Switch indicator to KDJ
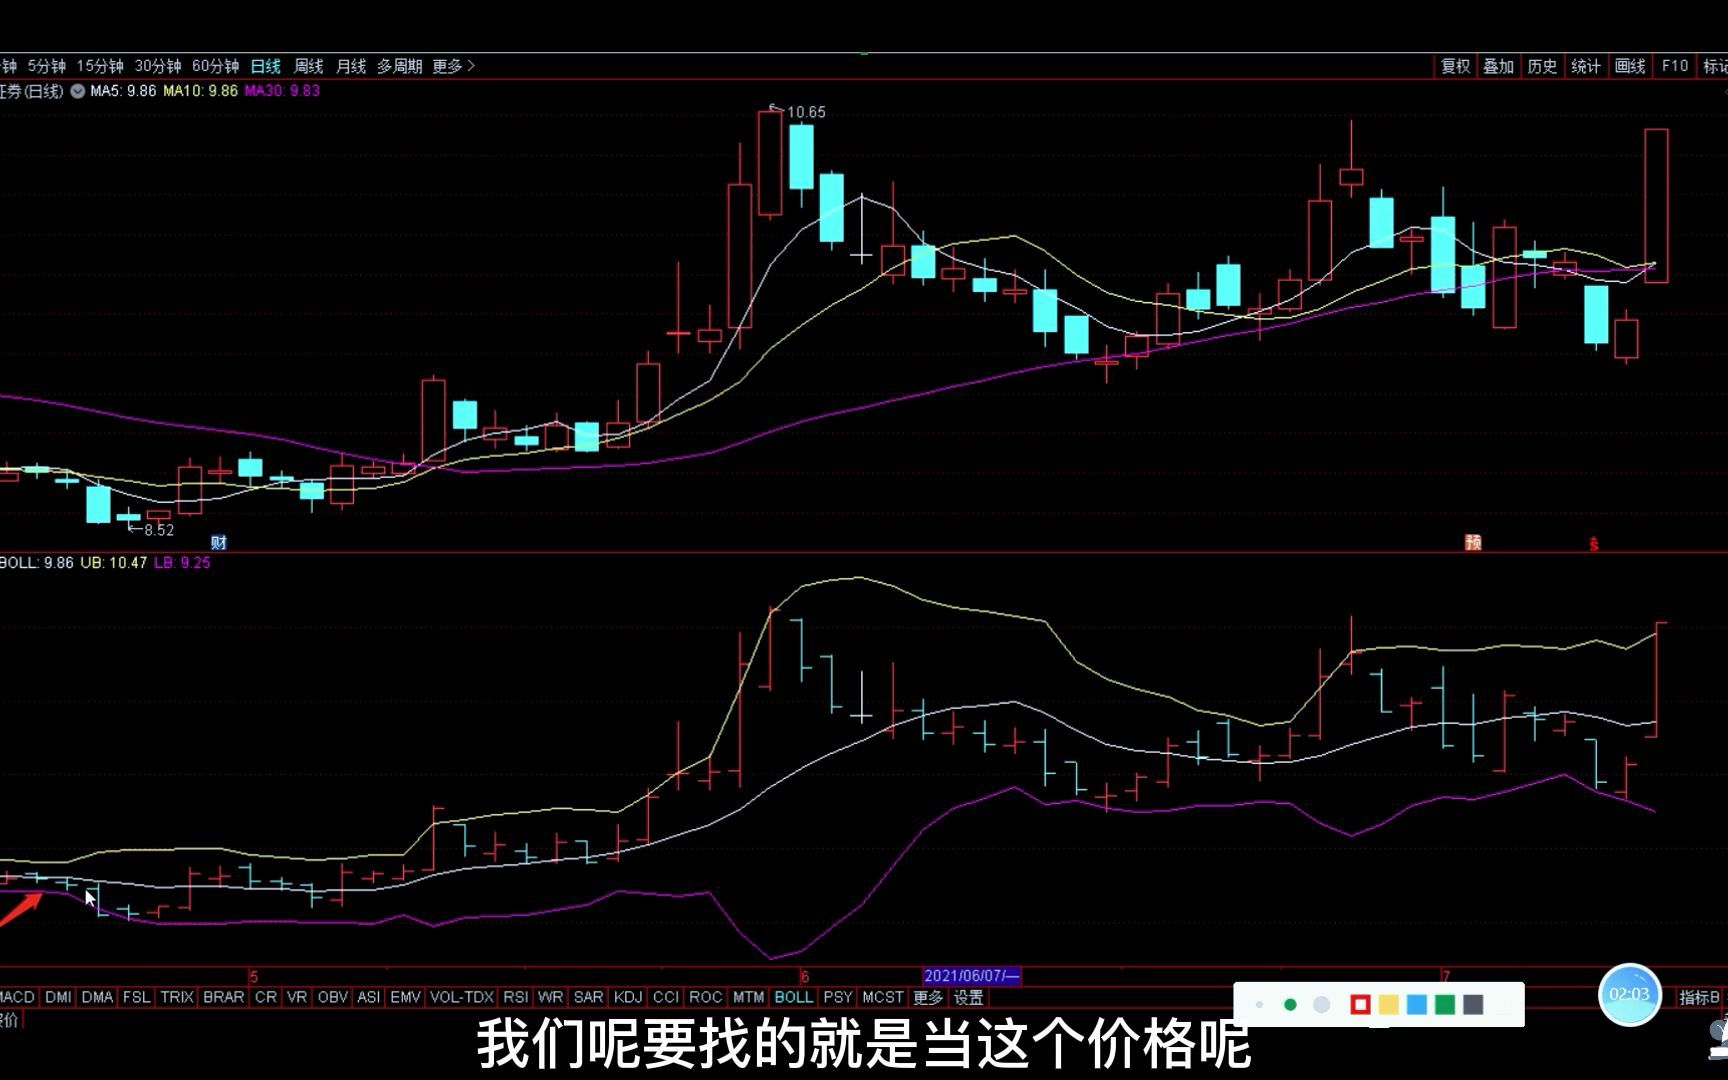This screenshot has width=1728, height=1080. click(x=628, y=997)
